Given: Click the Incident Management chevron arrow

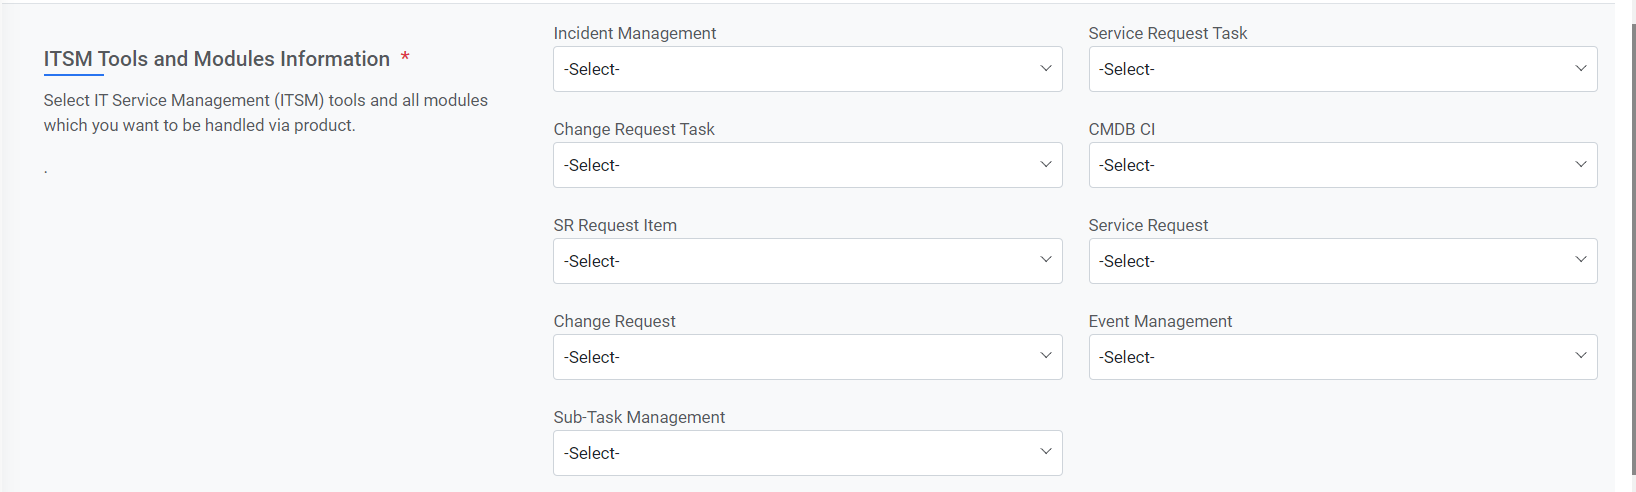Looking at the screenshot, I should point(1046,69).
